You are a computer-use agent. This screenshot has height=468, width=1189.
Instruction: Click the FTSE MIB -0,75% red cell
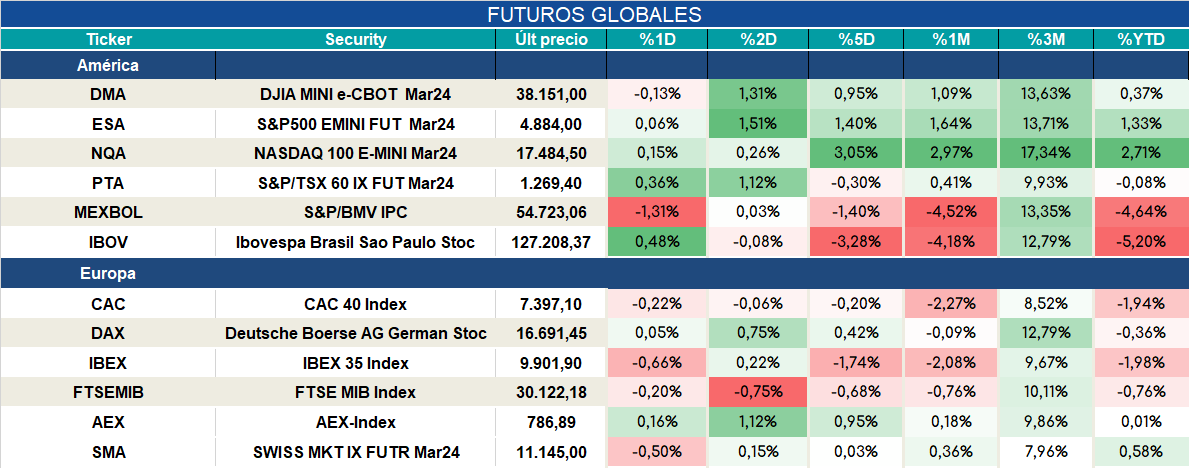(758, 393)
